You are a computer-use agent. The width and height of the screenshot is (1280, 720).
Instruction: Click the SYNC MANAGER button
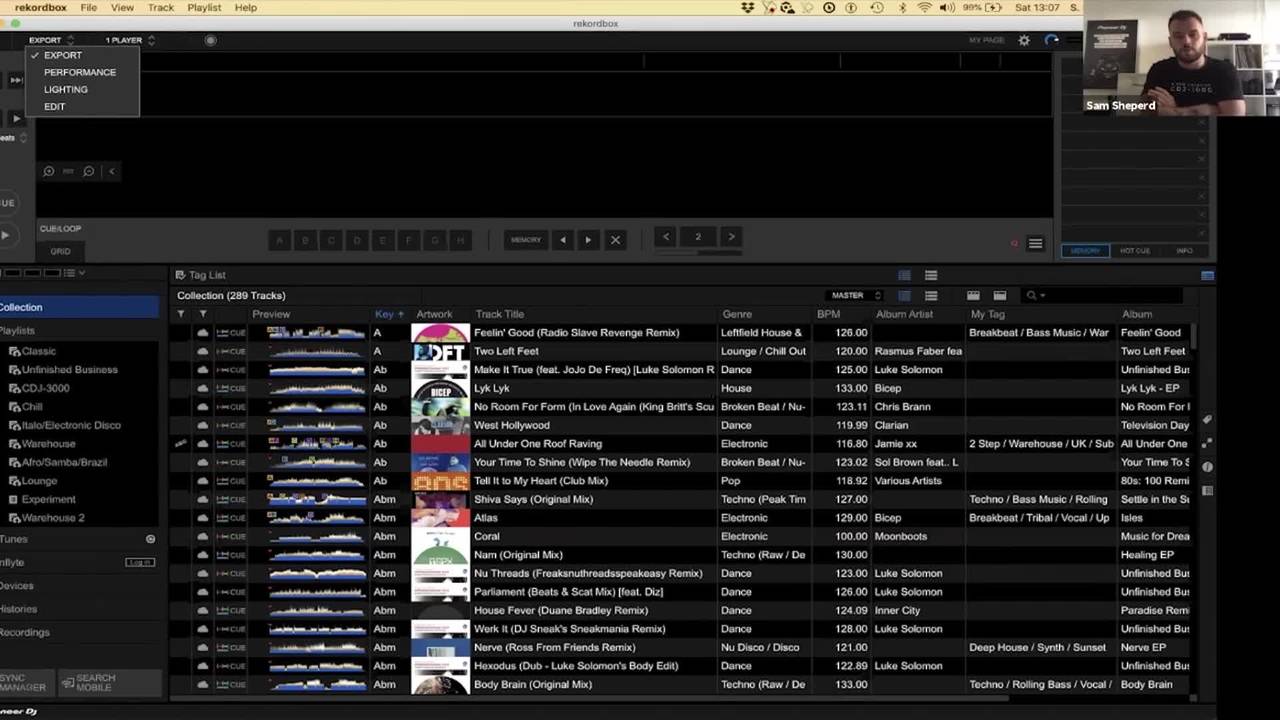tap(24, 683)
